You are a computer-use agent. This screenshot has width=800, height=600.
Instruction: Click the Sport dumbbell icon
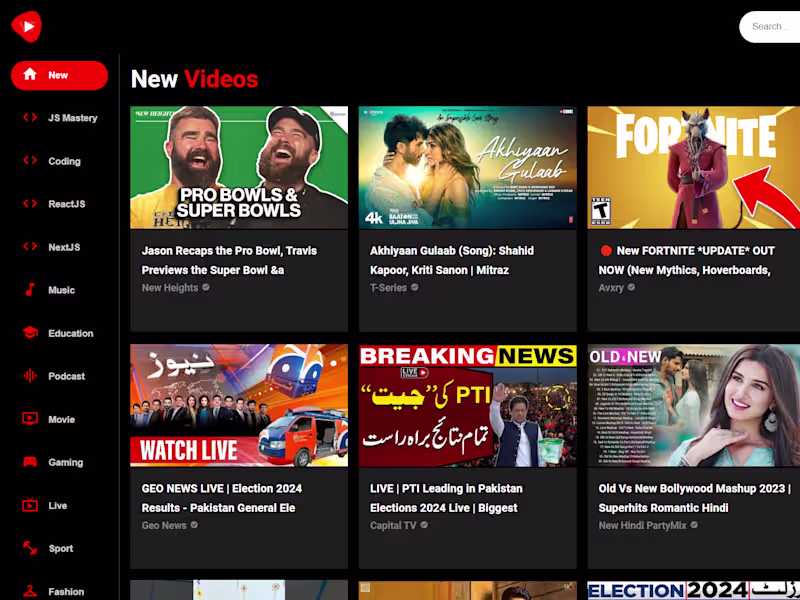point(30,548)
